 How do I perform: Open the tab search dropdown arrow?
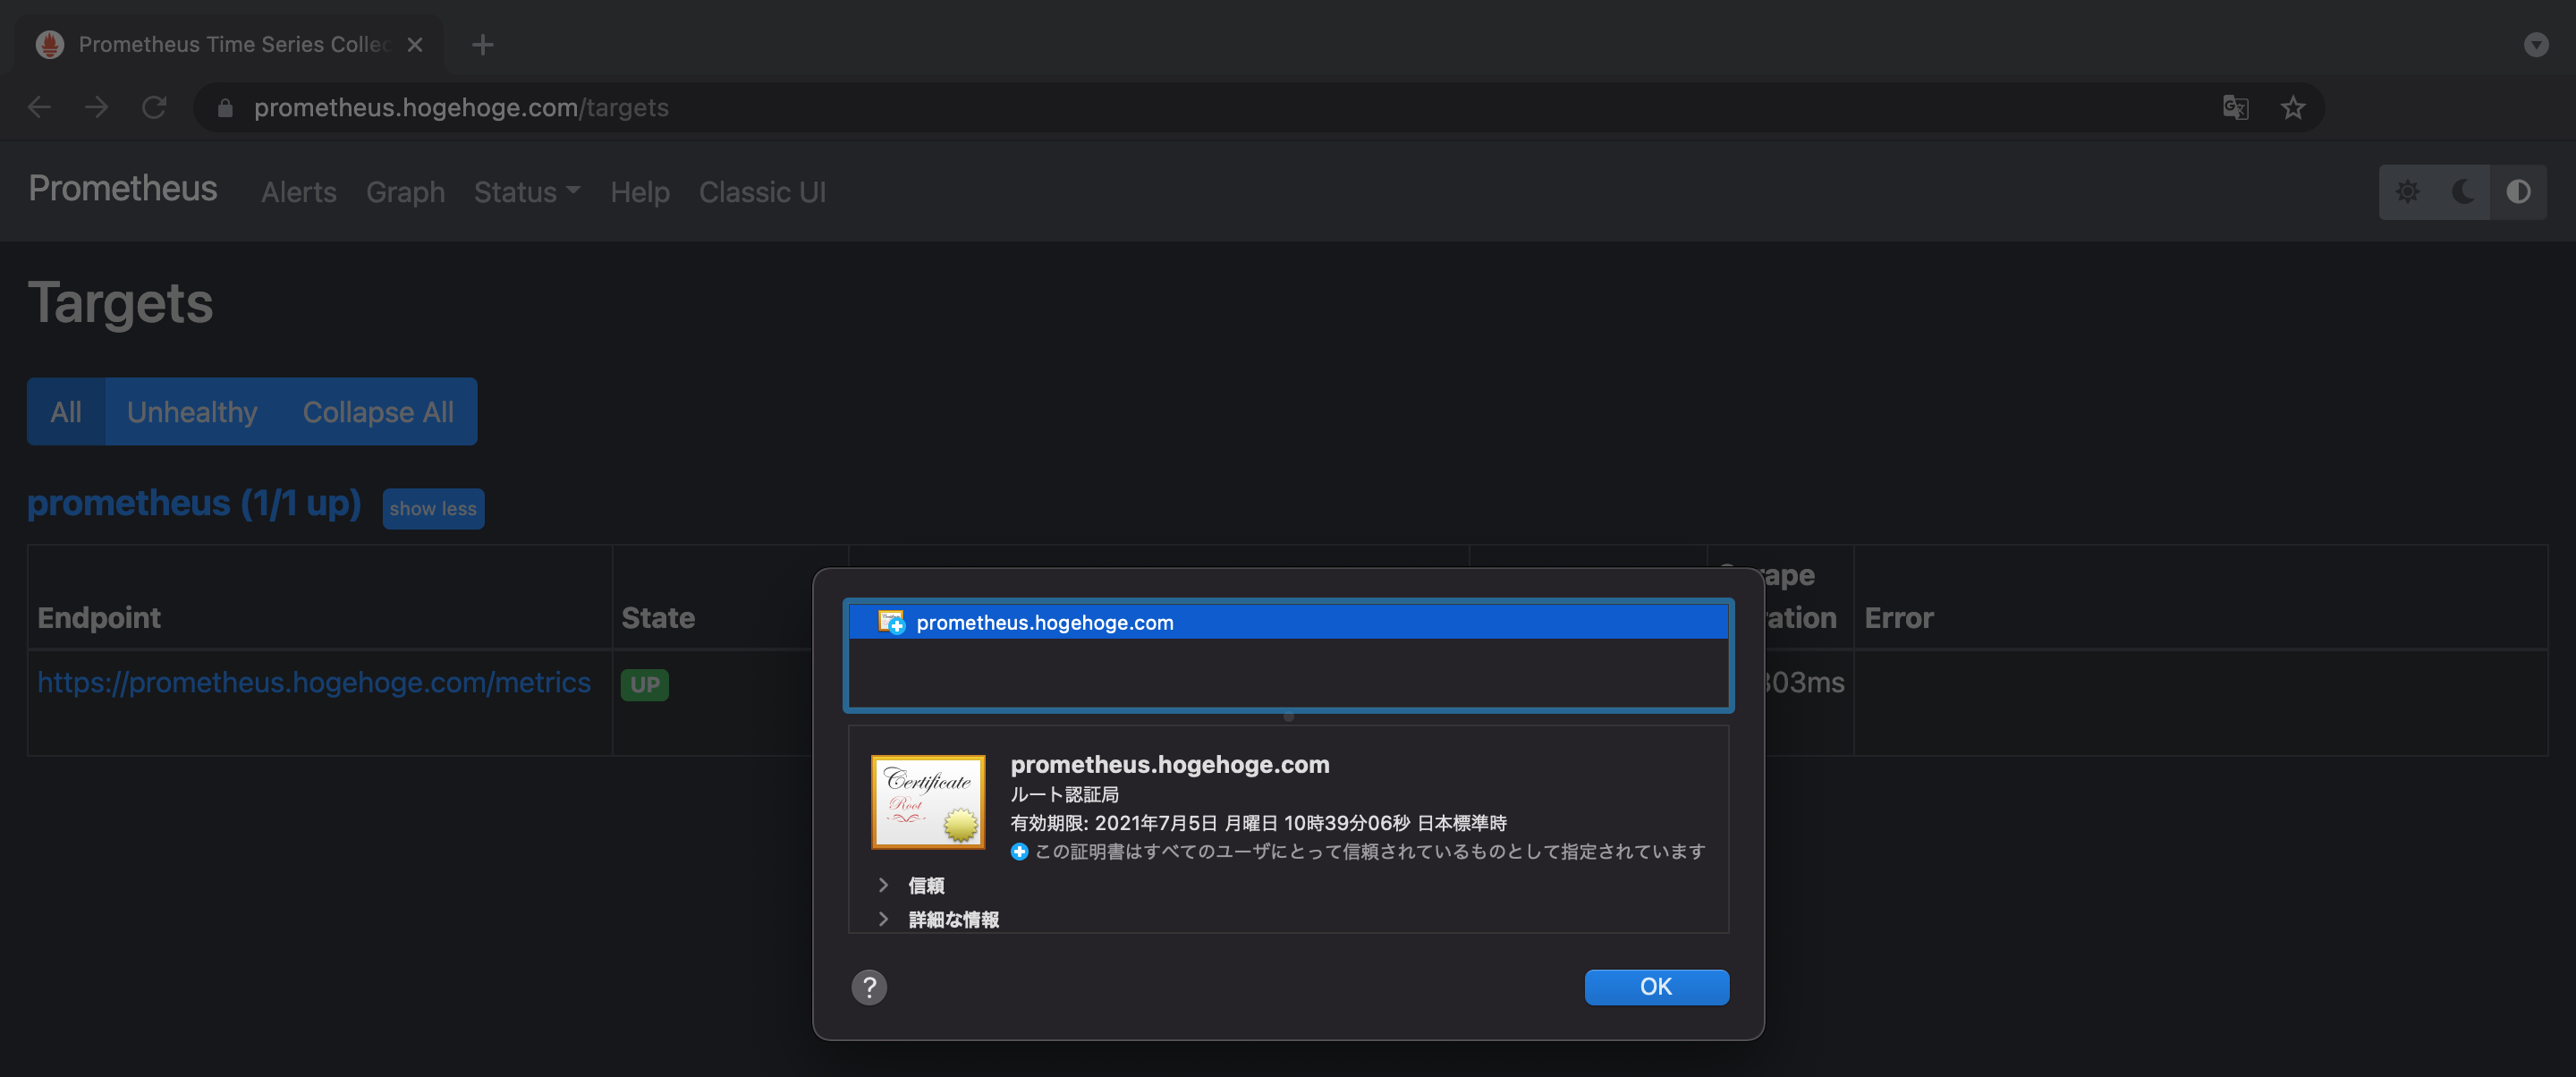pos(2535,44)
